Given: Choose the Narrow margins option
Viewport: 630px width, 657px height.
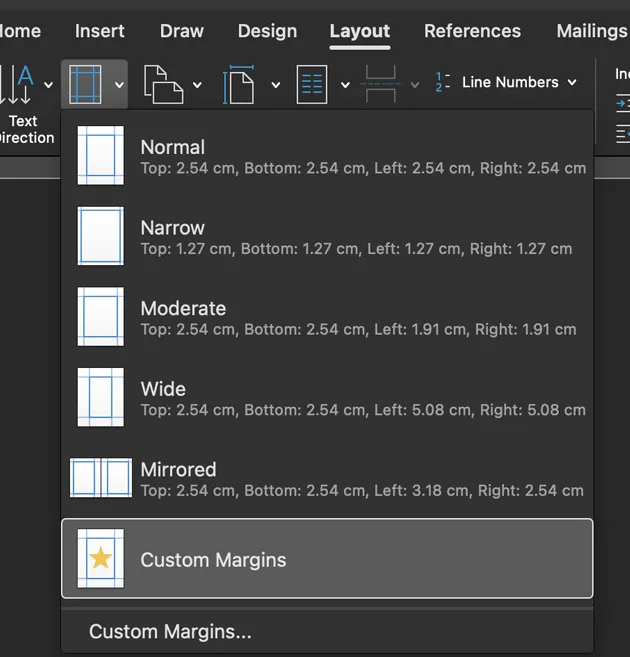Looking at the screenshot, I should [327, 236].
